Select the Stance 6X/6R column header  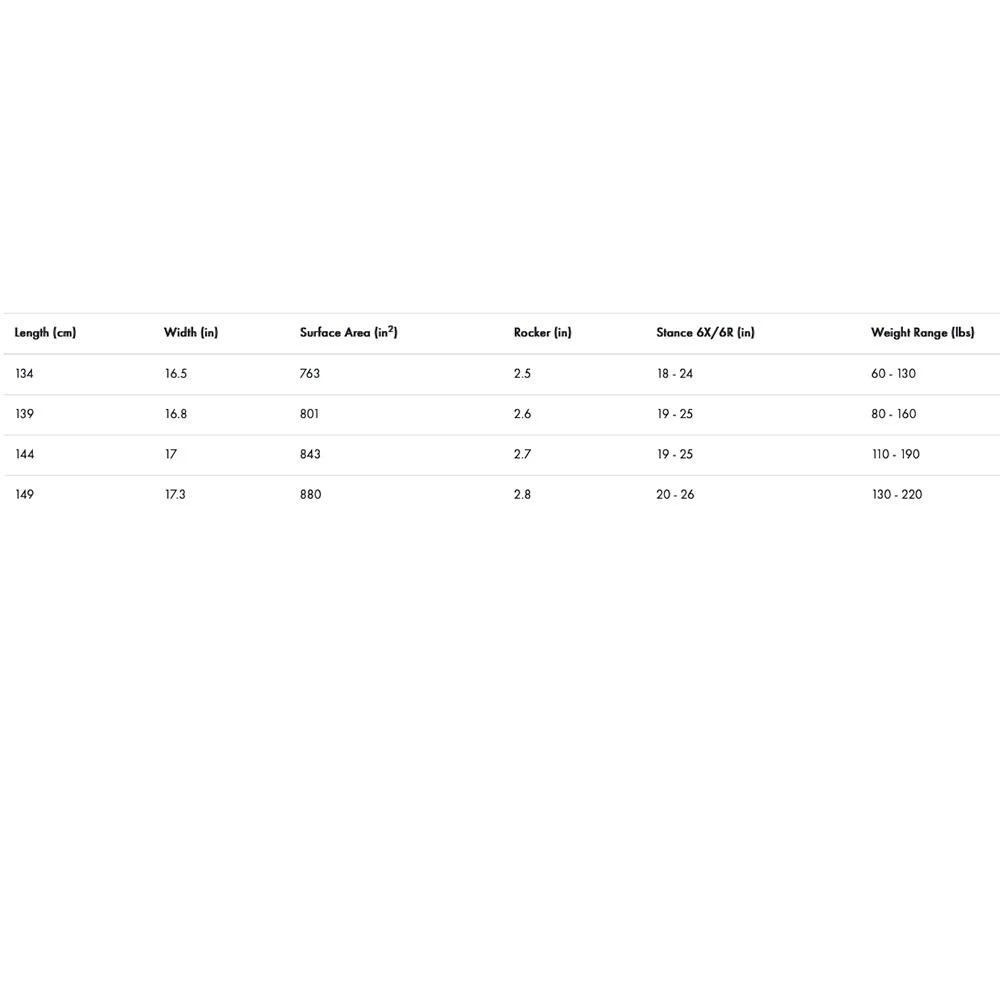705,333
